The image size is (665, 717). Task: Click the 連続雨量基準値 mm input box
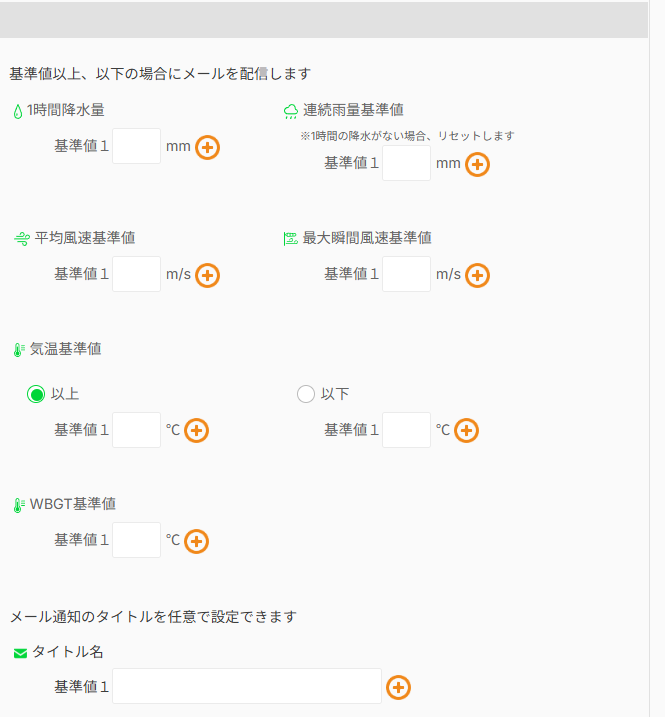(406, 163)
